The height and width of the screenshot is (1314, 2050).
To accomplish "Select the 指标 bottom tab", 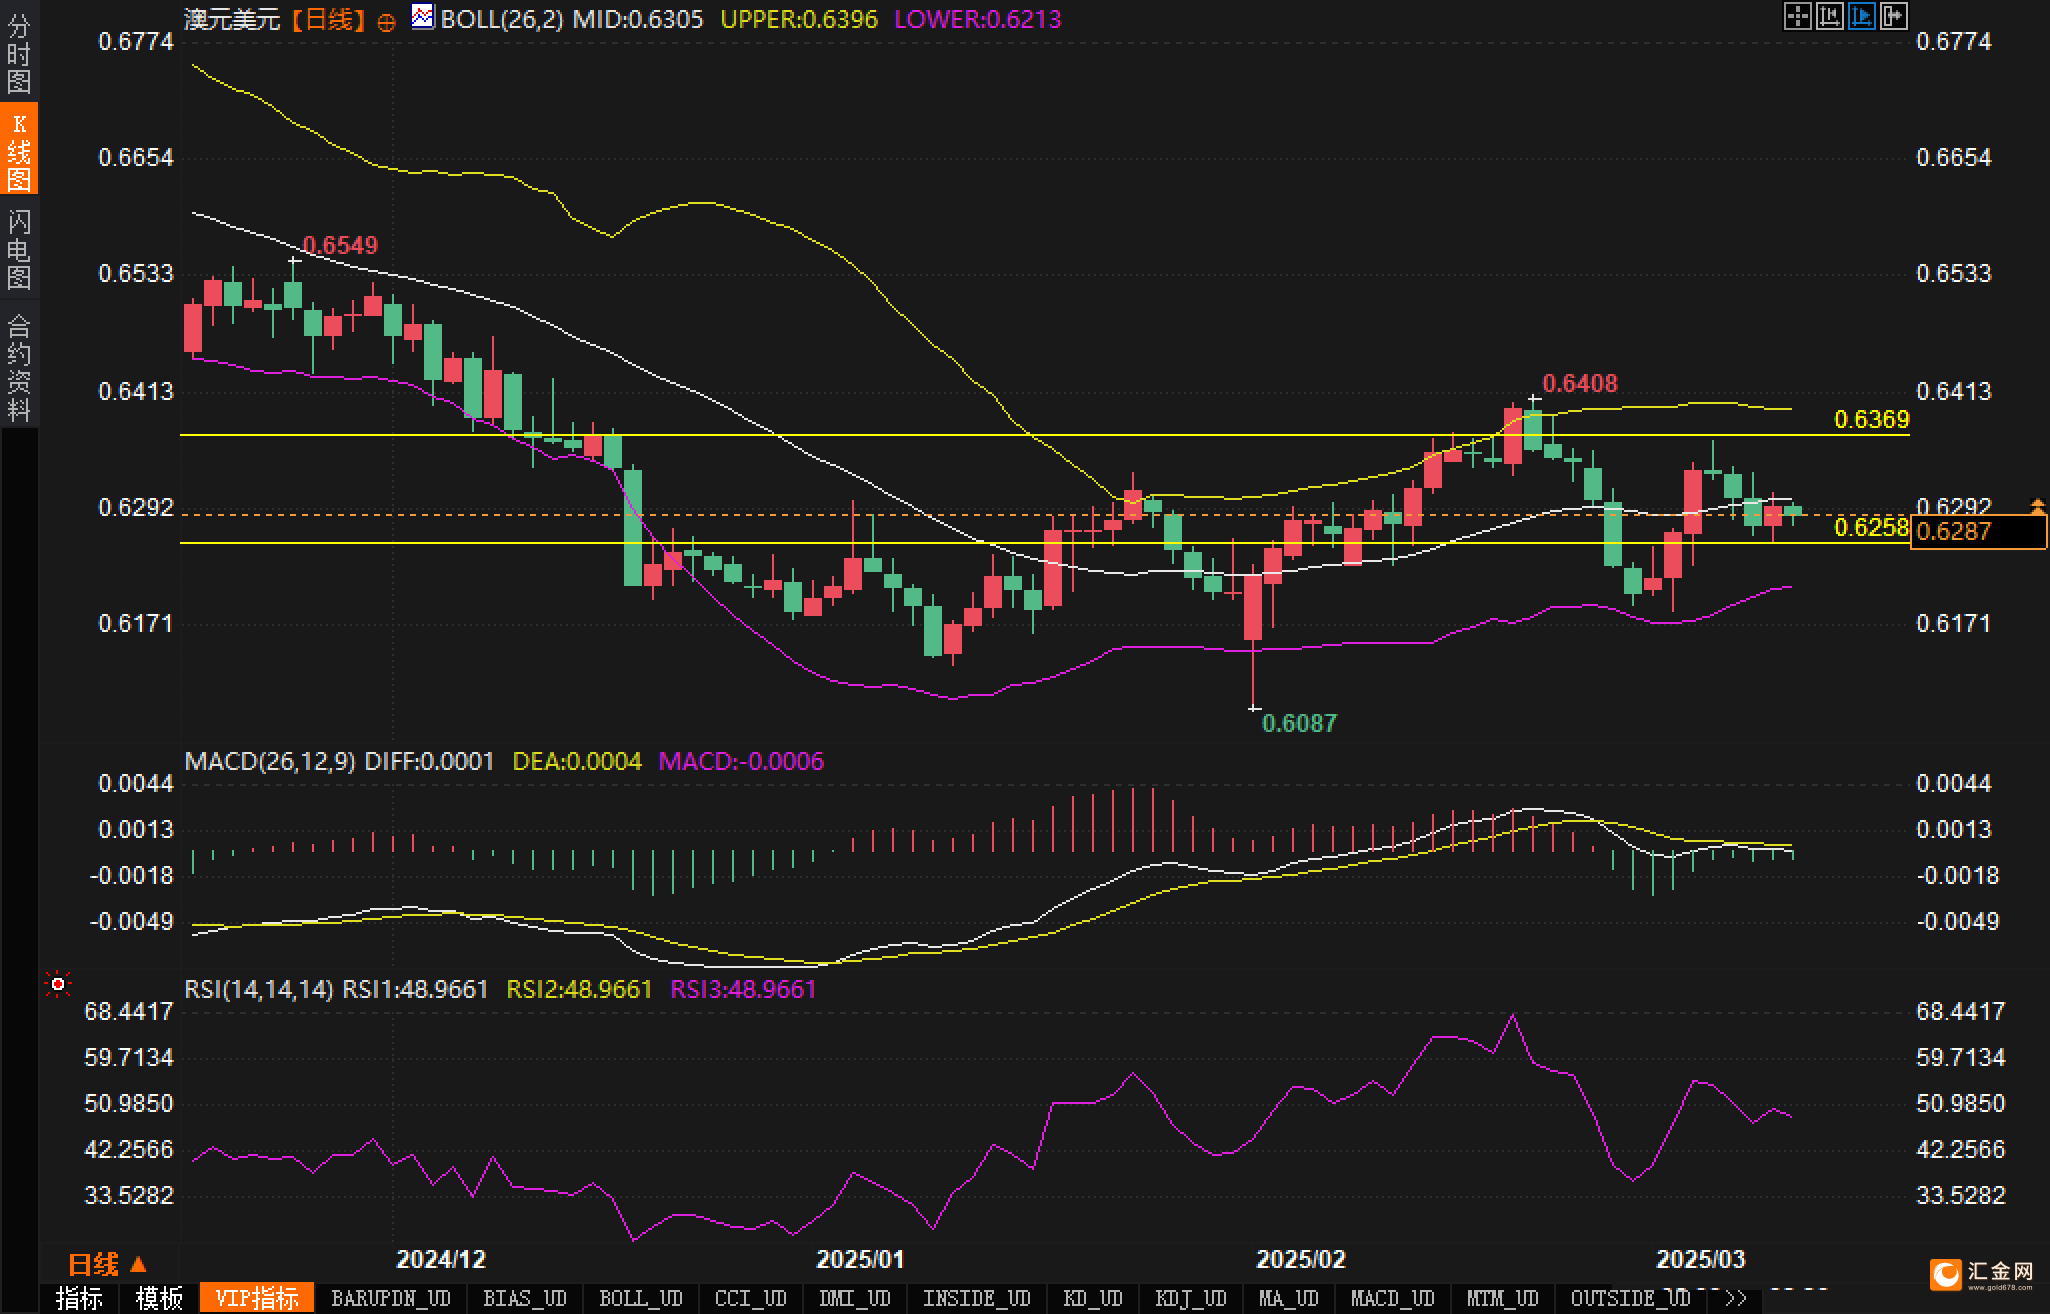I will coord(79,1298).
